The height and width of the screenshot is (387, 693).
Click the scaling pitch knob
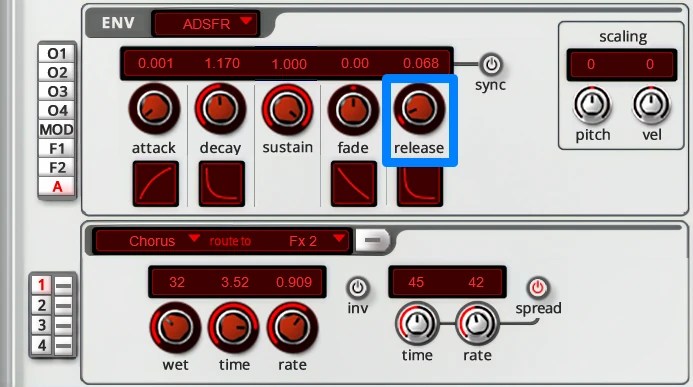(592, 105)
